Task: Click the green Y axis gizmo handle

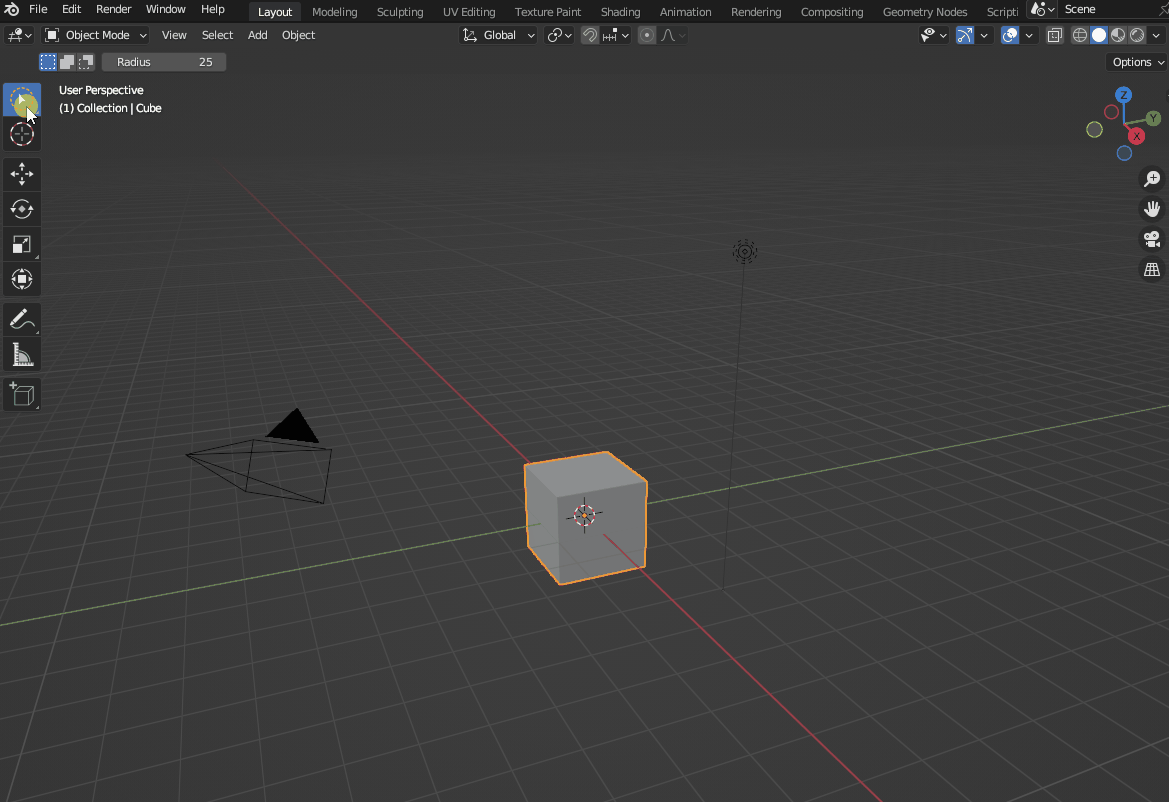Action: [x=1153, y=118]
